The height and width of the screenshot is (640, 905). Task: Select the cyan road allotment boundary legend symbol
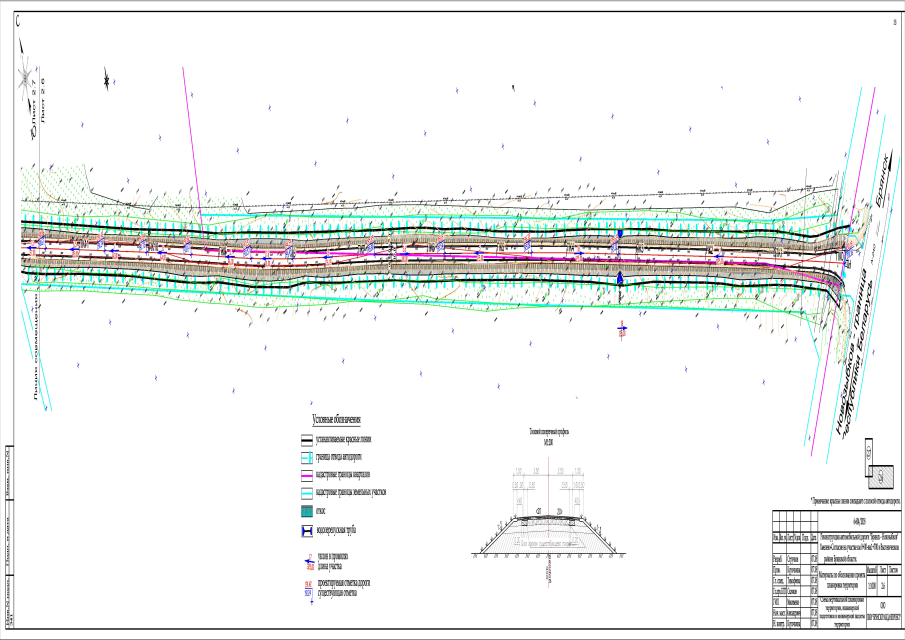[308, 457]
